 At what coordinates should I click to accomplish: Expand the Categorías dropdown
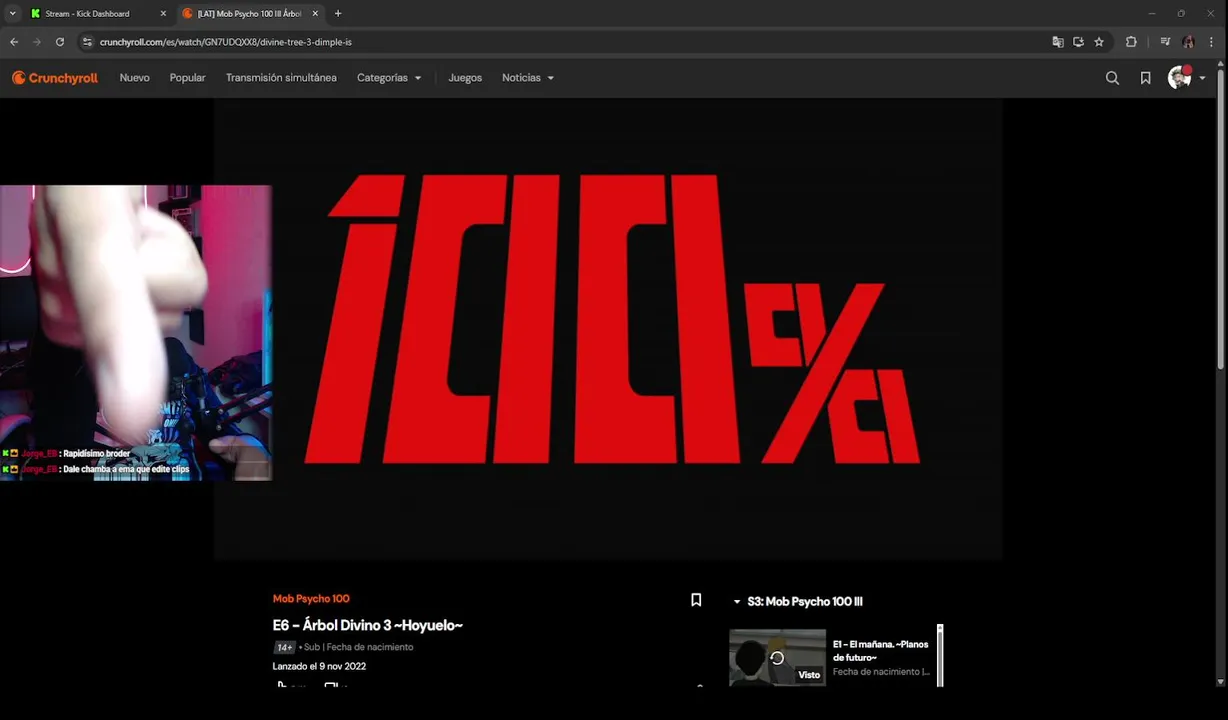point(389,78)
